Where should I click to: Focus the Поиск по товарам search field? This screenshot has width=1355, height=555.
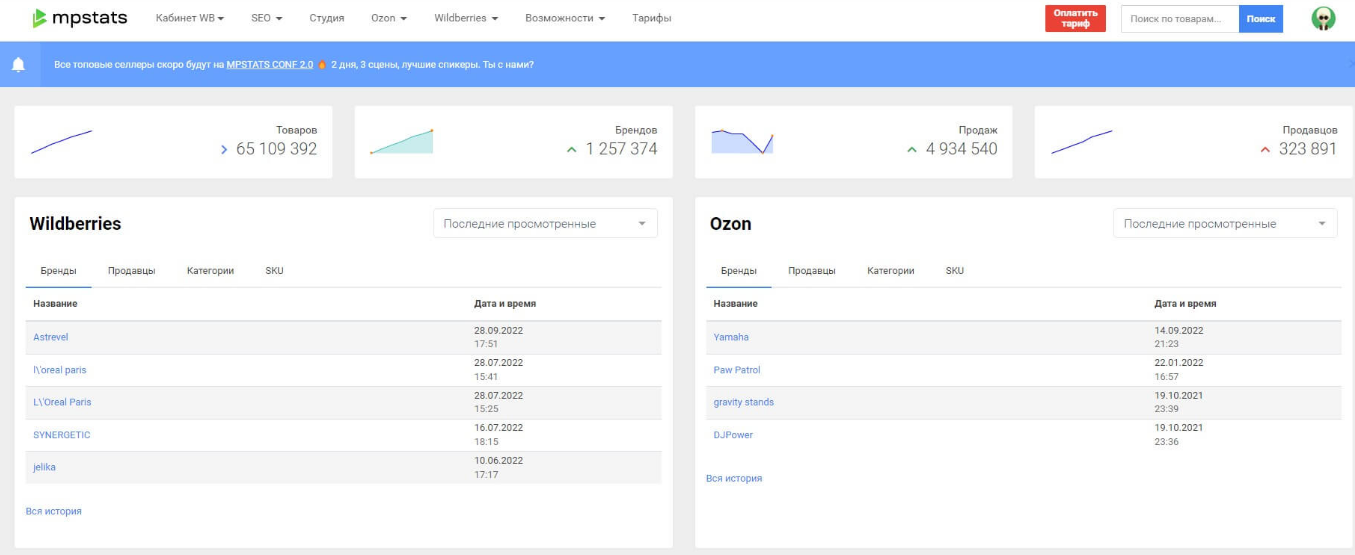pyautogui.click(x=1179, y=18)
